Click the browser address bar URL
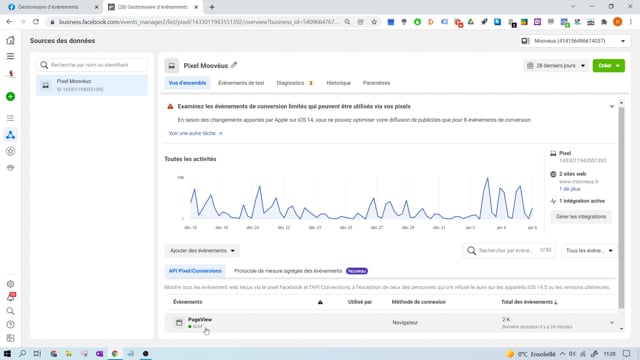 click(x=198, y=22)
